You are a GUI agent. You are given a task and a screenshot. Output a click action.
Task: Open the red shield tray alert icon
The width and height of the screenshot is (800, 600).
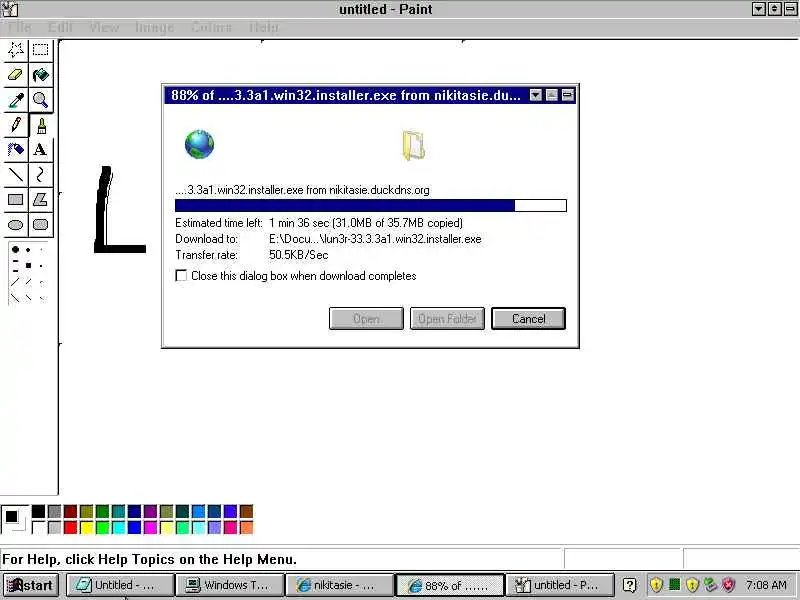729,585
